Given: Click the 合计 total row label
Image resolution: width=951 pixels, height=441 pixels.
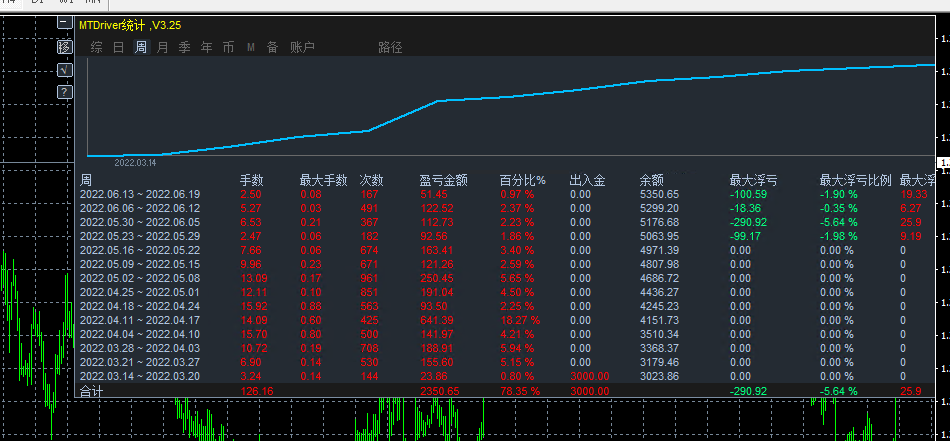Looking at the screenshot, I should click(x=92, y=391).
